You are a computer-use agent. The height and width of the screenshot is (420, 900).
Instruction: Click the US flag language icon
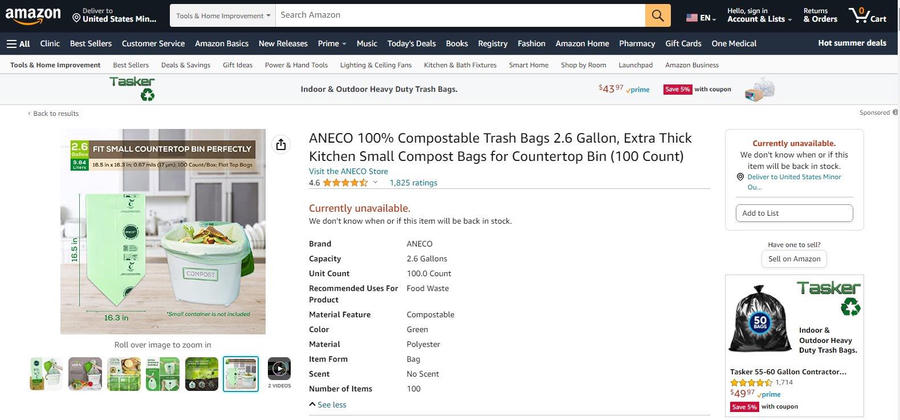692,17
